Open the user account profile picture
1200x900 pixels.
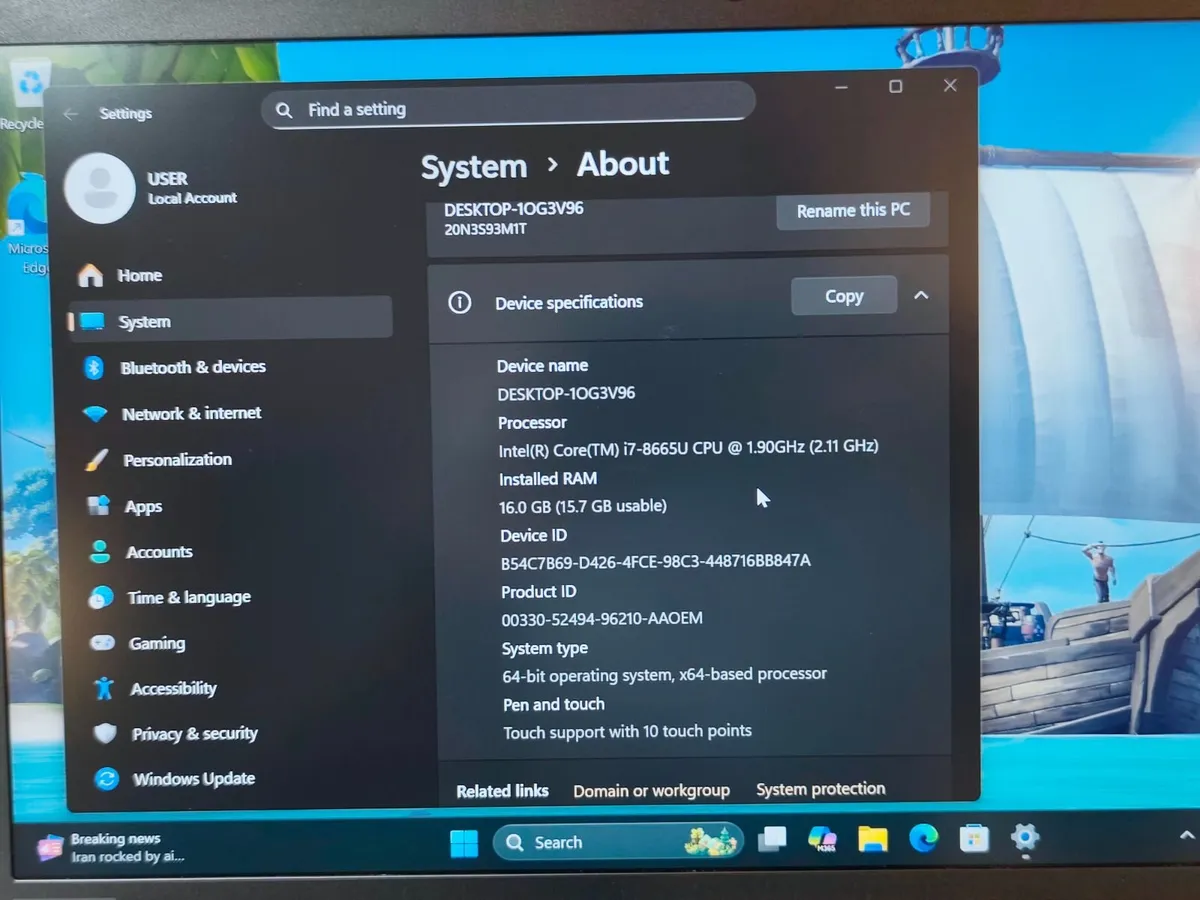click(x=100, y=187)
